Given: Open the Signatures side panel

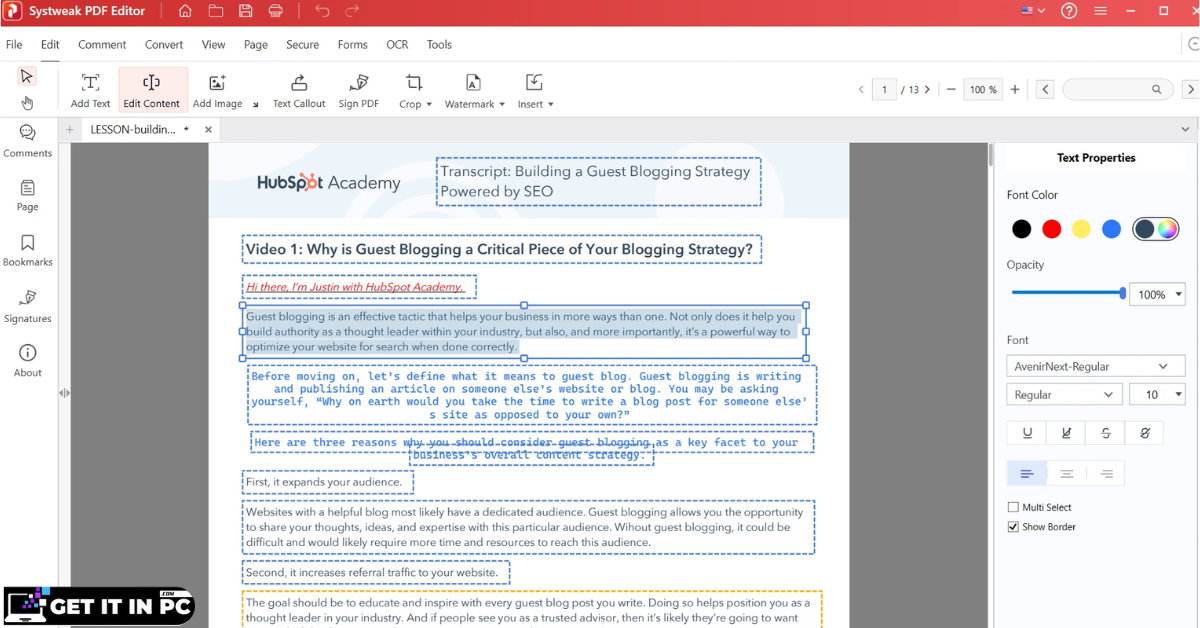Looking at the screenshot, I should click(x=27, y=307).
